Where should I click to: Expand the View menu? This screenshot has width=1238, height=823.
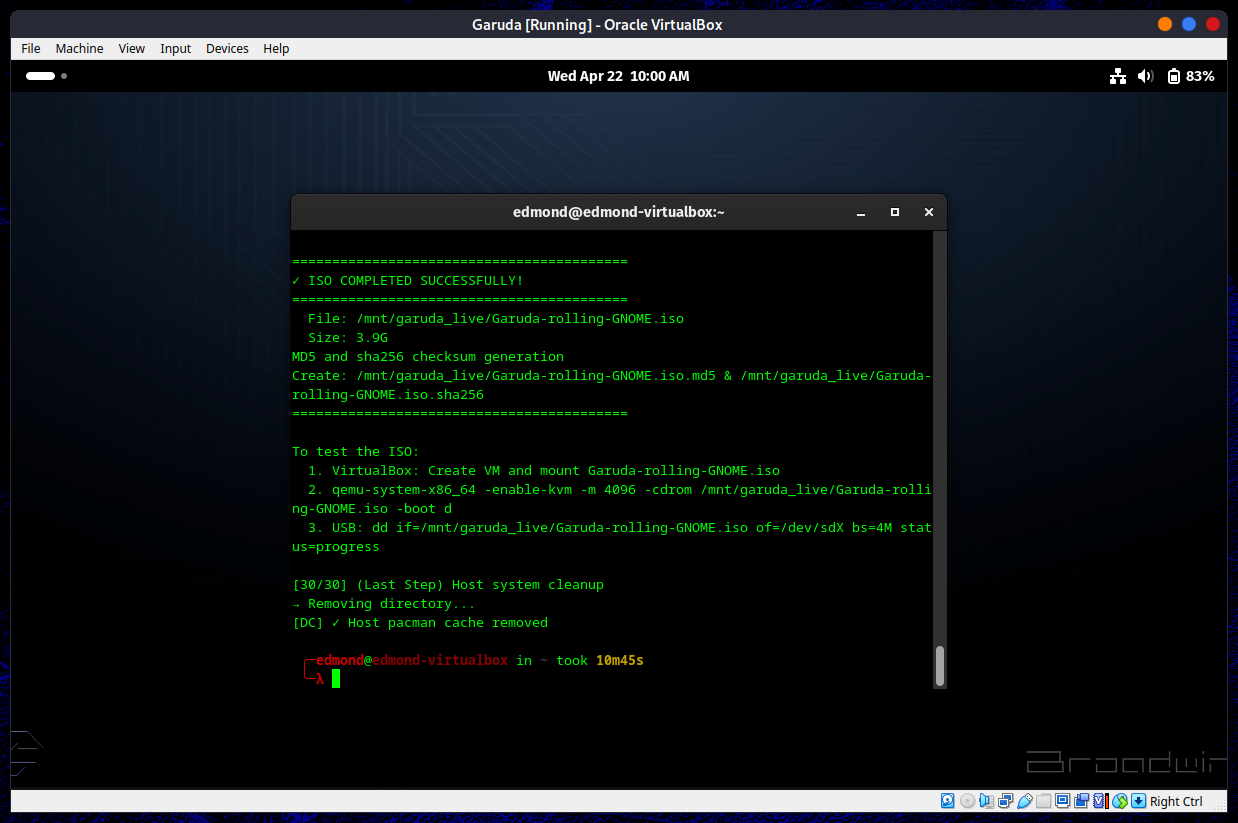(131, 48)
